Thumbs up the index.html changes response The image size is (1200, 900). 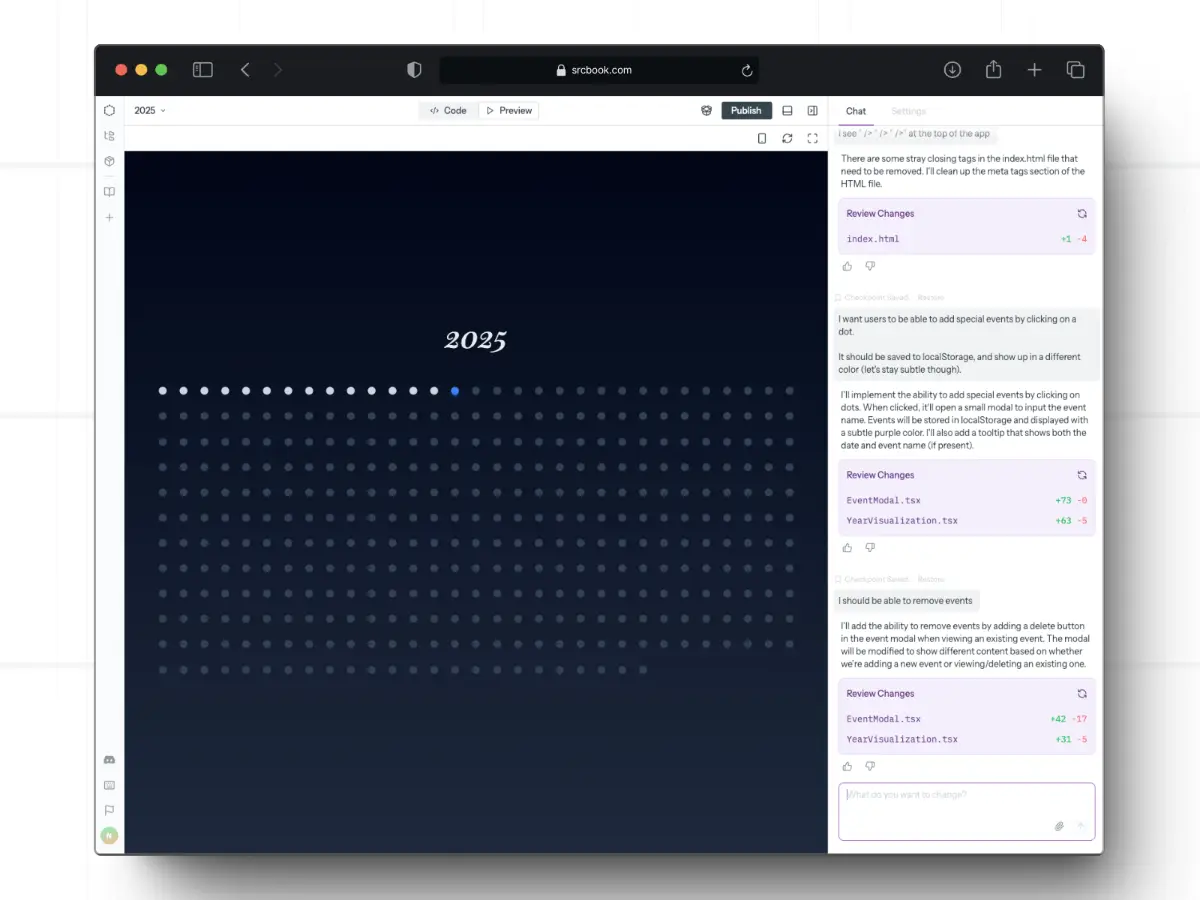tap(847, 266)
